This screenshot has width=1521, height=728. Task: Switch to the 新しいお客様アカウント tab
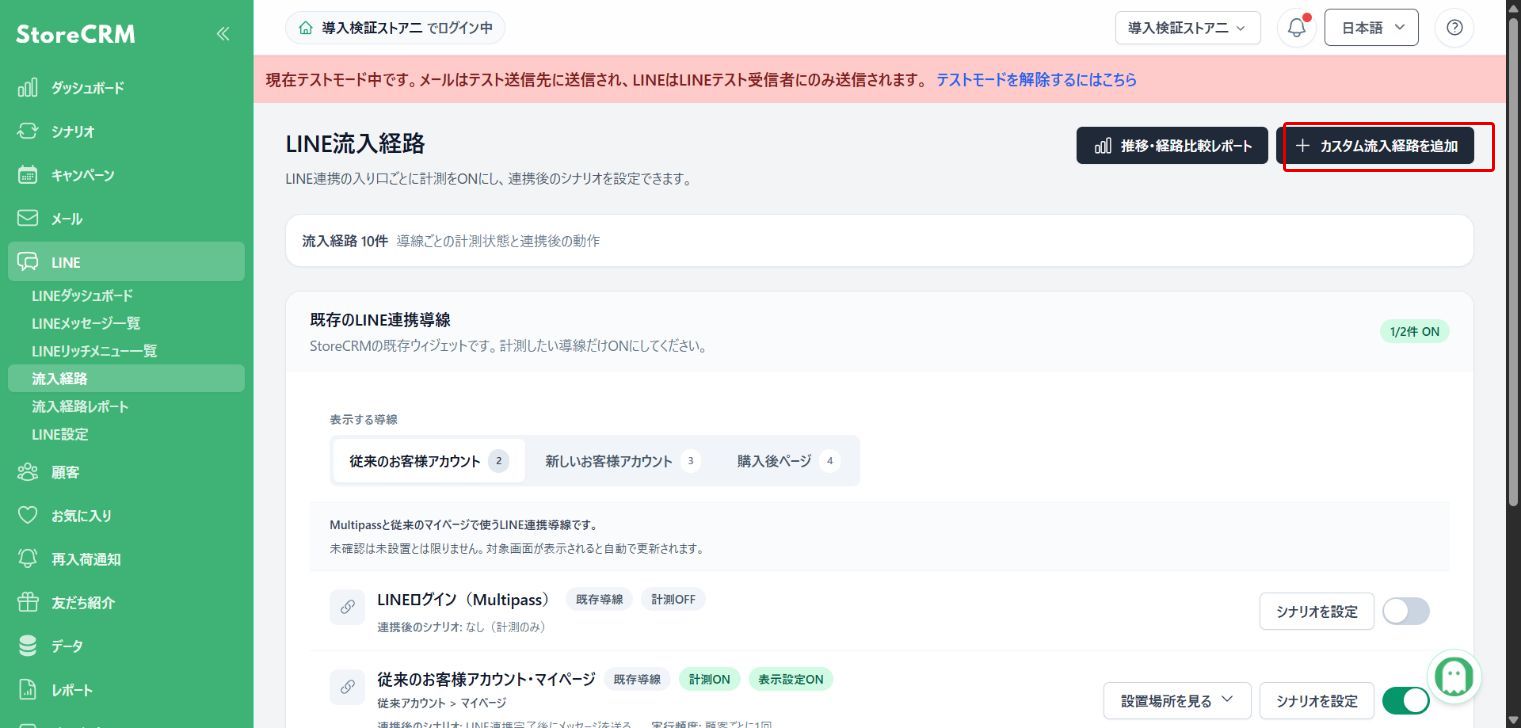coord(622,461)
